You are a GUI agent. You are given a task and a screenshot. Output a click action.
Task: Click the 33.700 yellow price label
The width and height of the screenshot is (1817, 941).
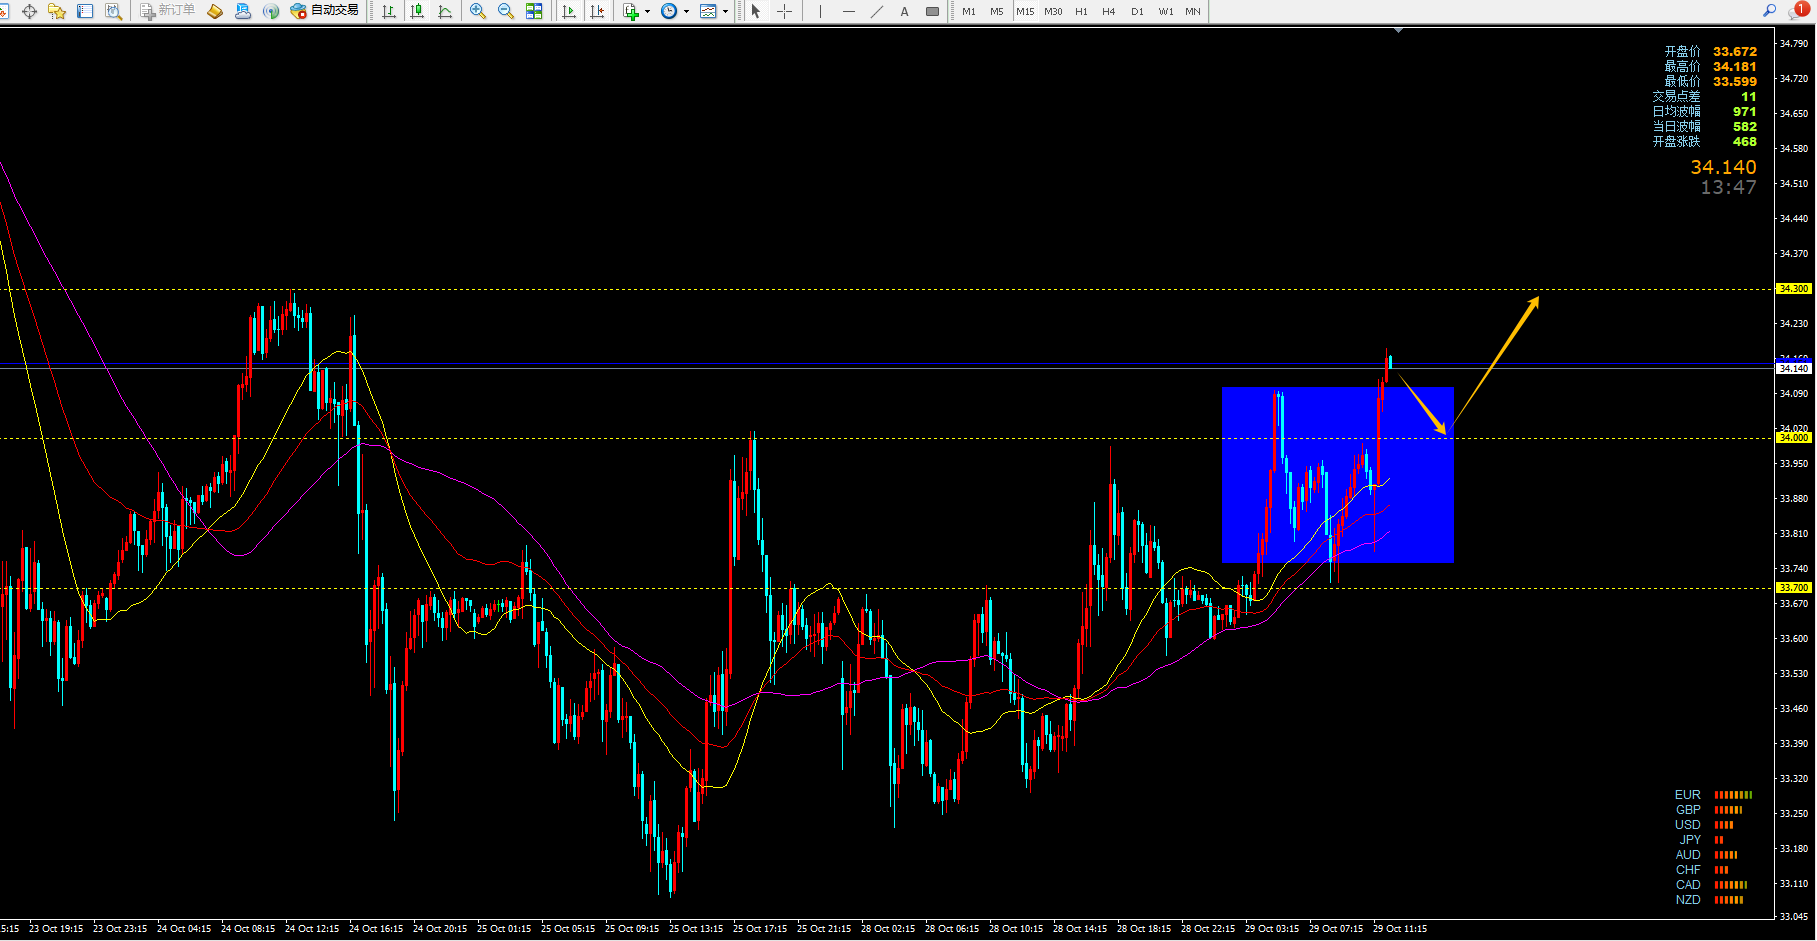point(1794,588)
